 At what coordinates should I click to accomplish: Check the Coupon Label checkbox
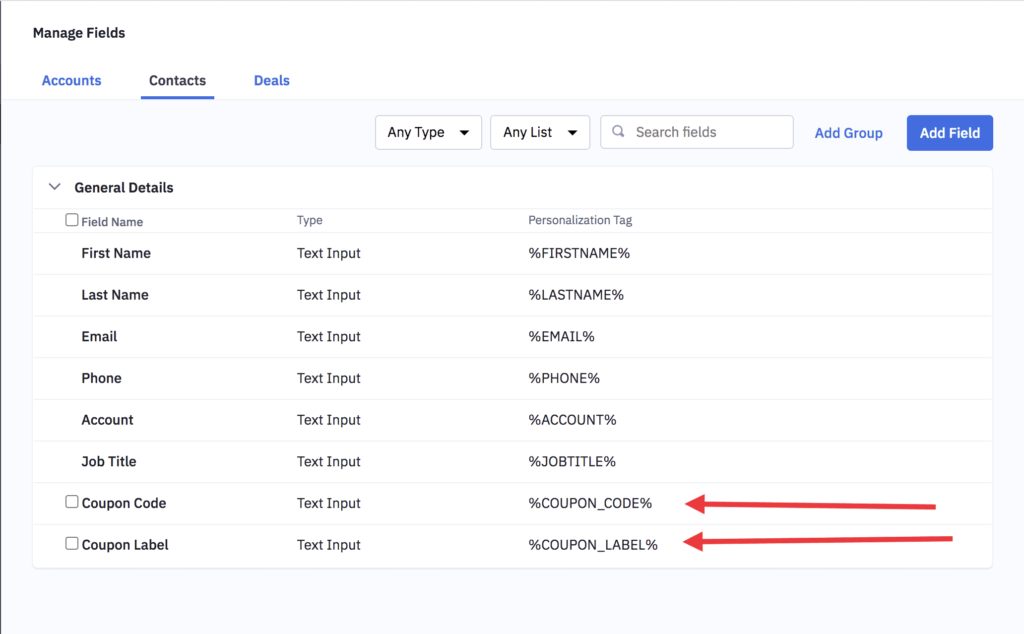point(71,544)
